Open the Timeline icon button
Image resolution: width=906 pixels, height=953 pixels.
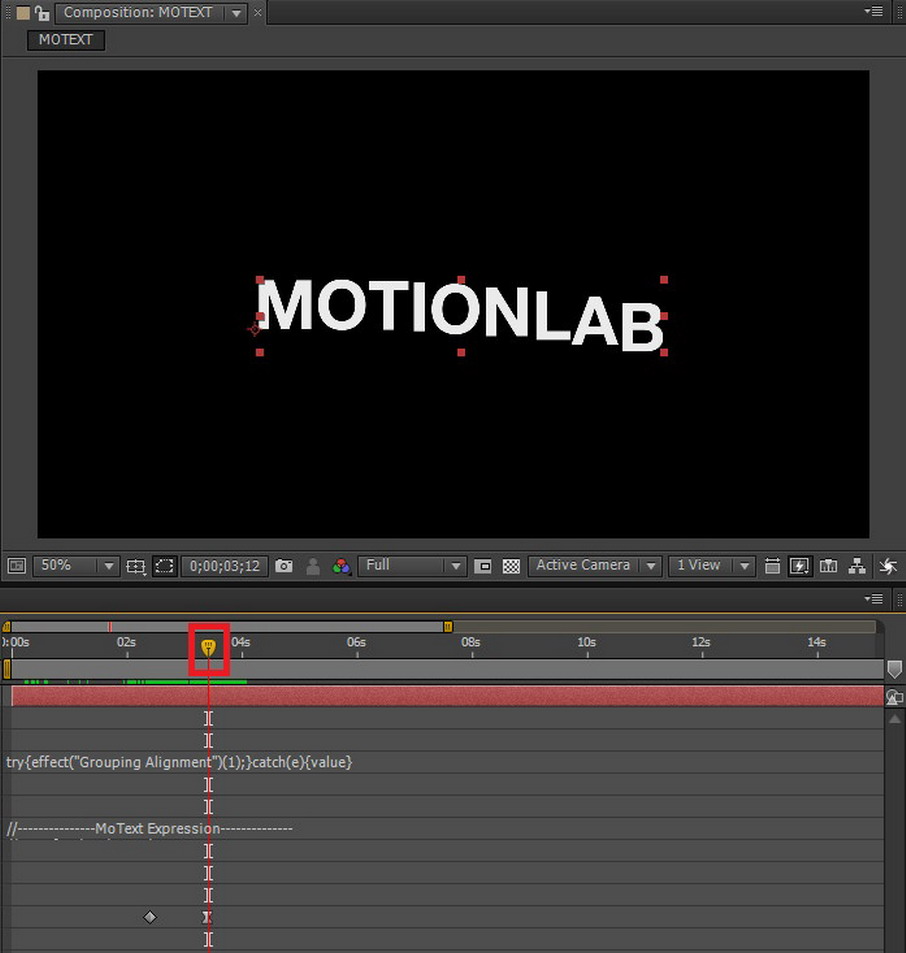[828, 566]
